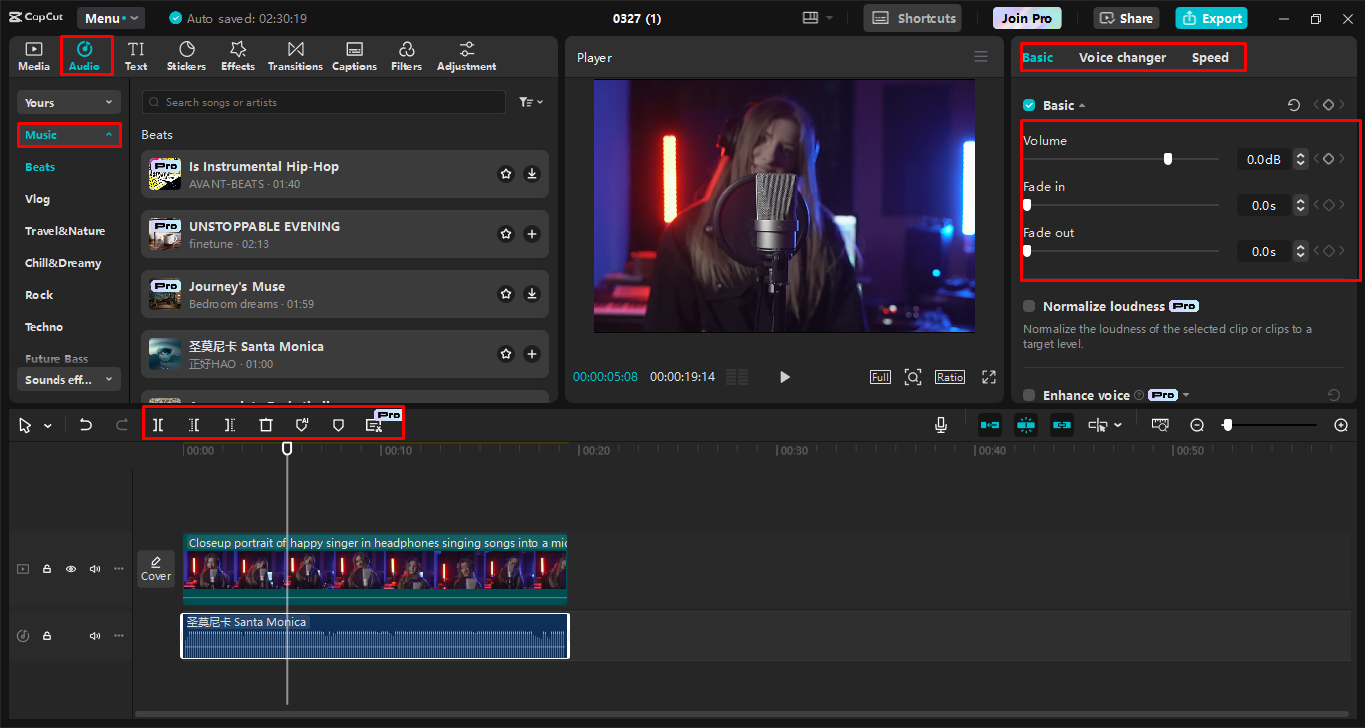Expand the Sounds effects category
The width and height of the screenshot is (1365, 728).
pyautogui.click(x=69, y=380)
